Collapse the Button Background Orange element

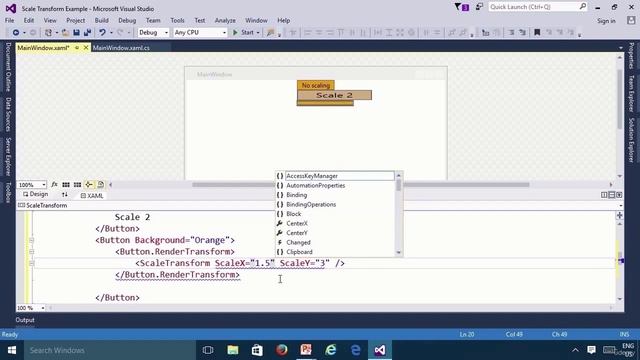[31, 240]
